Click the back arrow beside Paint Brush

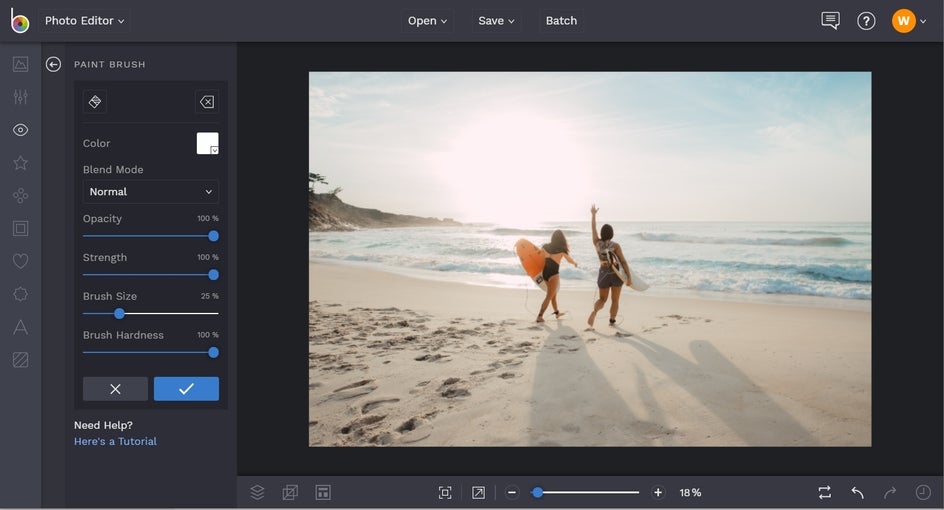coord(54,64)
